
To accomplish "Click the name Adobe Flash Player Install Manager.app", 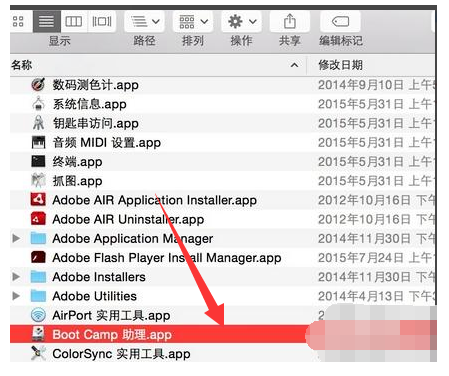I will click(167, 258).
